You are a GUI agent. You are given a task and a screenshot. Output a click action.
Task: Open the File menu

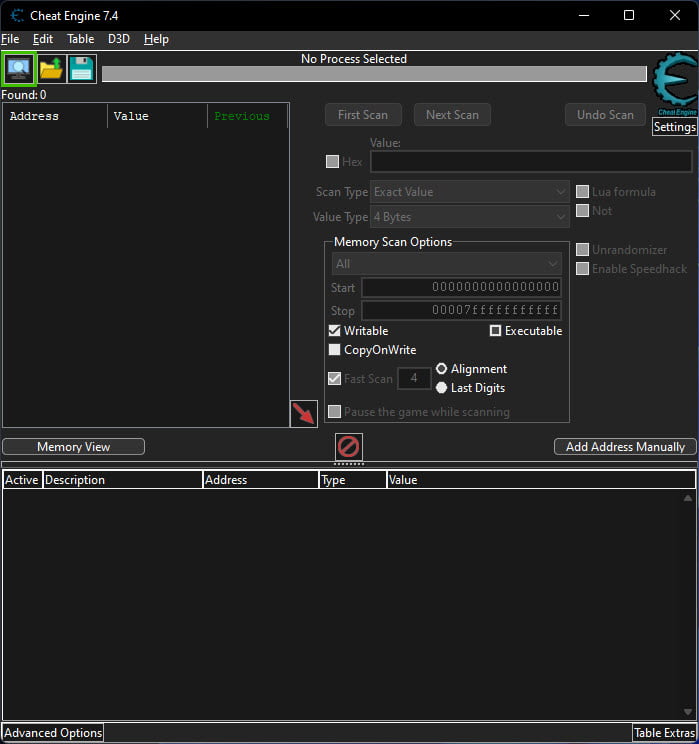tap(10, 39)
